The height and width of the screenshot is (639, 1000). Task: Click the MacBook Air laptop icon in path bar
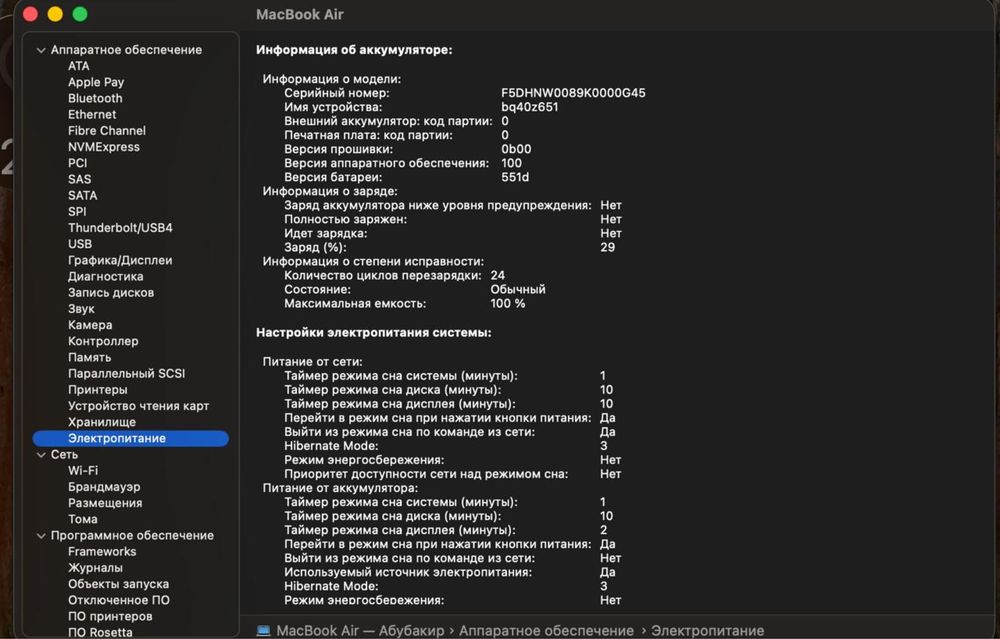pyautogui.click(x=263, y=631)
